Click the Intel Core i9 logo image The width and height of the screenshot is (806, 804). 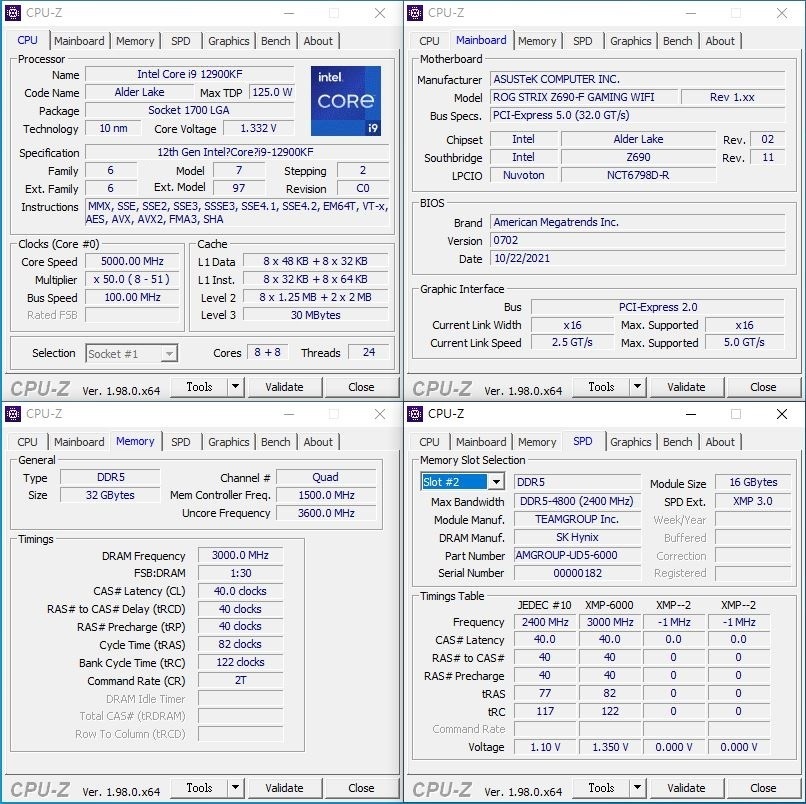coord(346,101)
